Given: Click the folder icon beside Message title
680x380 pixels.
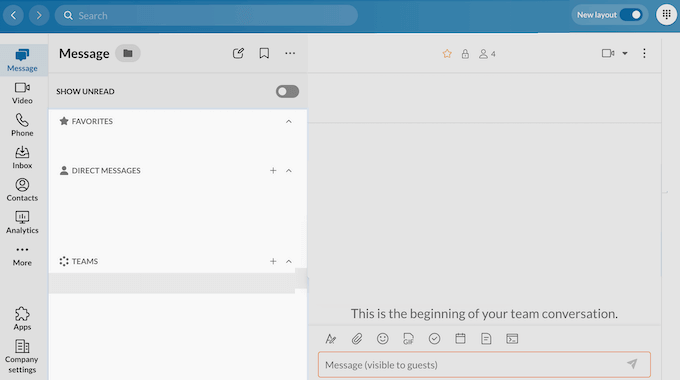Looking at the screenshot, I should coord(128,53).
